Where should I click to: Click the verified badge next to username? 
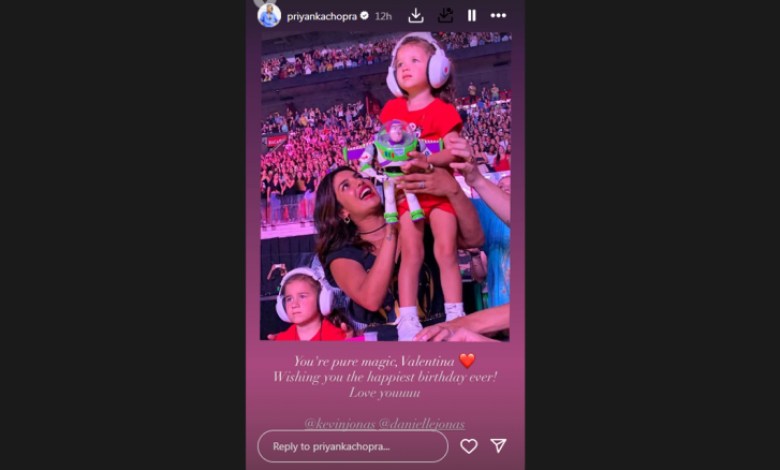[364, 16]
